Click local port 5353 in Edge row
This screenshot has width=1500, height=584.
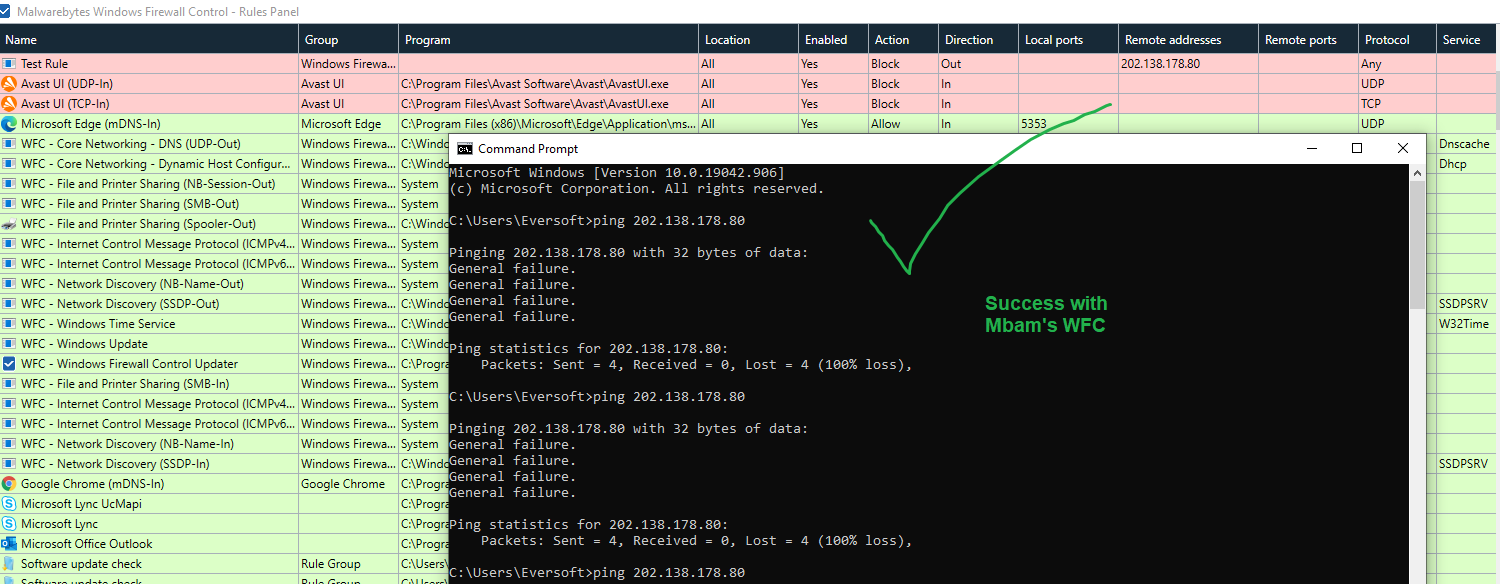pos(1034,124)
